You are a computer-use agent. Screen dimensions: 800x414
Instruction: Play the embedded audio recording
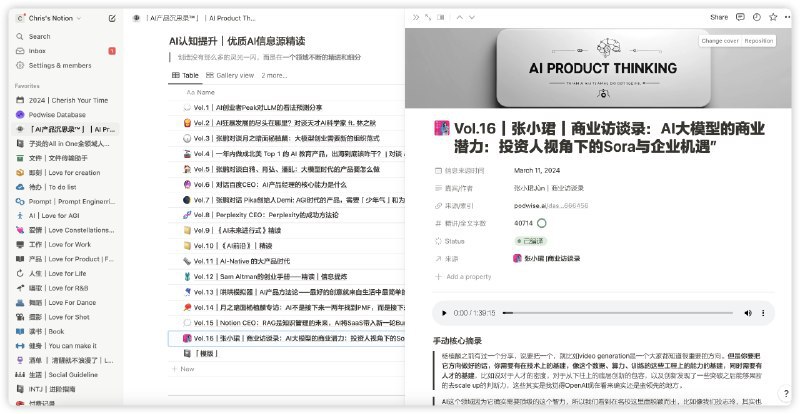coord(444,313)
